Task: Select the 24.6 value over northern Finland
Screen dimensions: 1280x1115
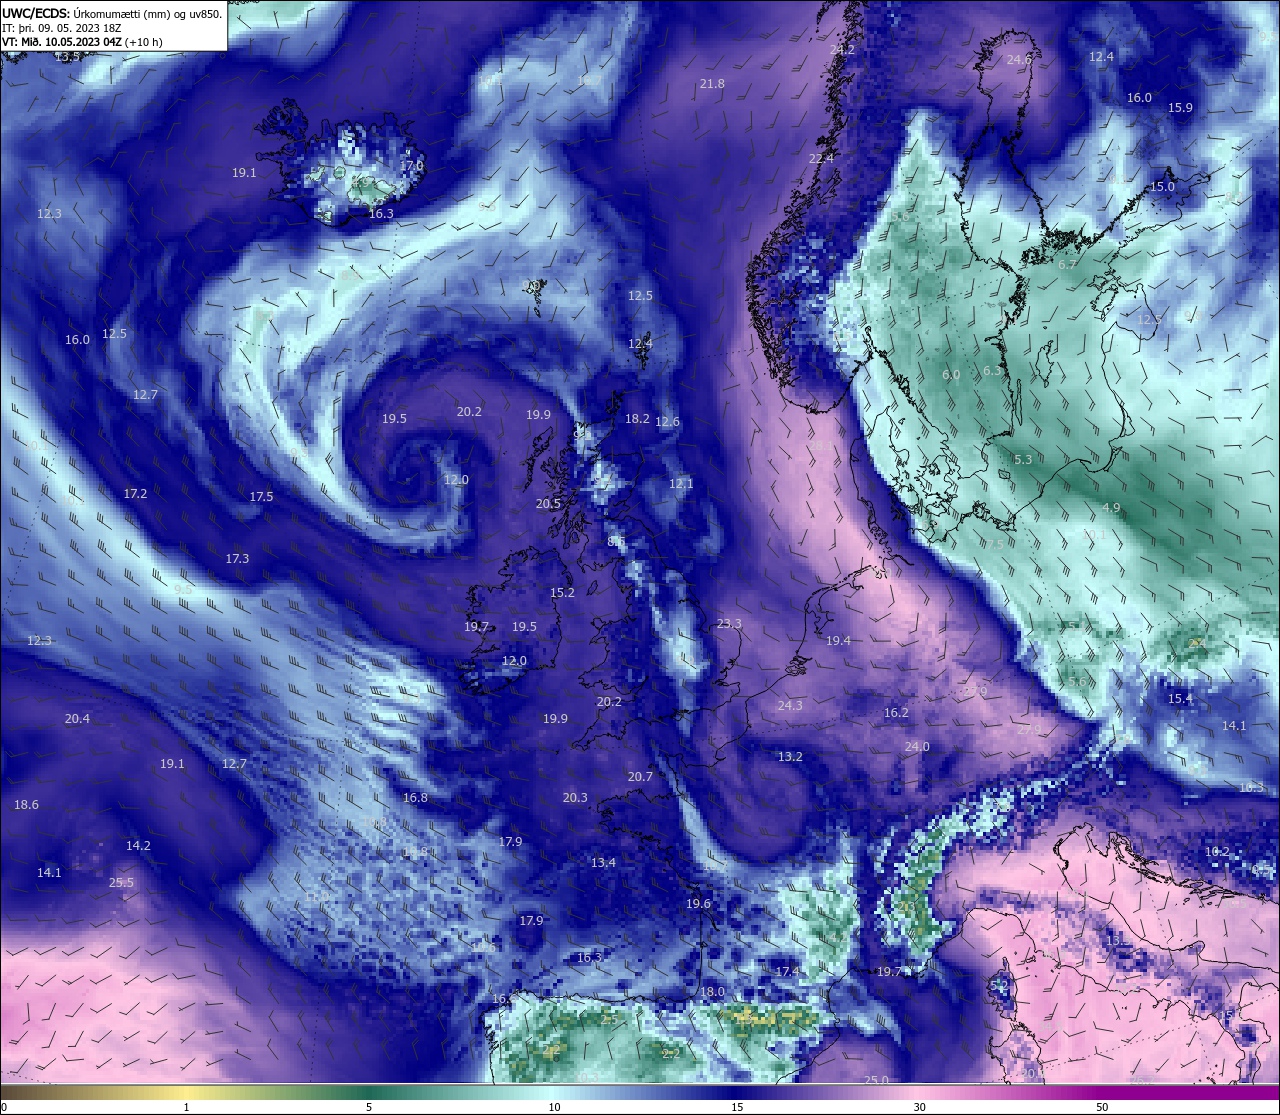Action: click(1019, 60)
